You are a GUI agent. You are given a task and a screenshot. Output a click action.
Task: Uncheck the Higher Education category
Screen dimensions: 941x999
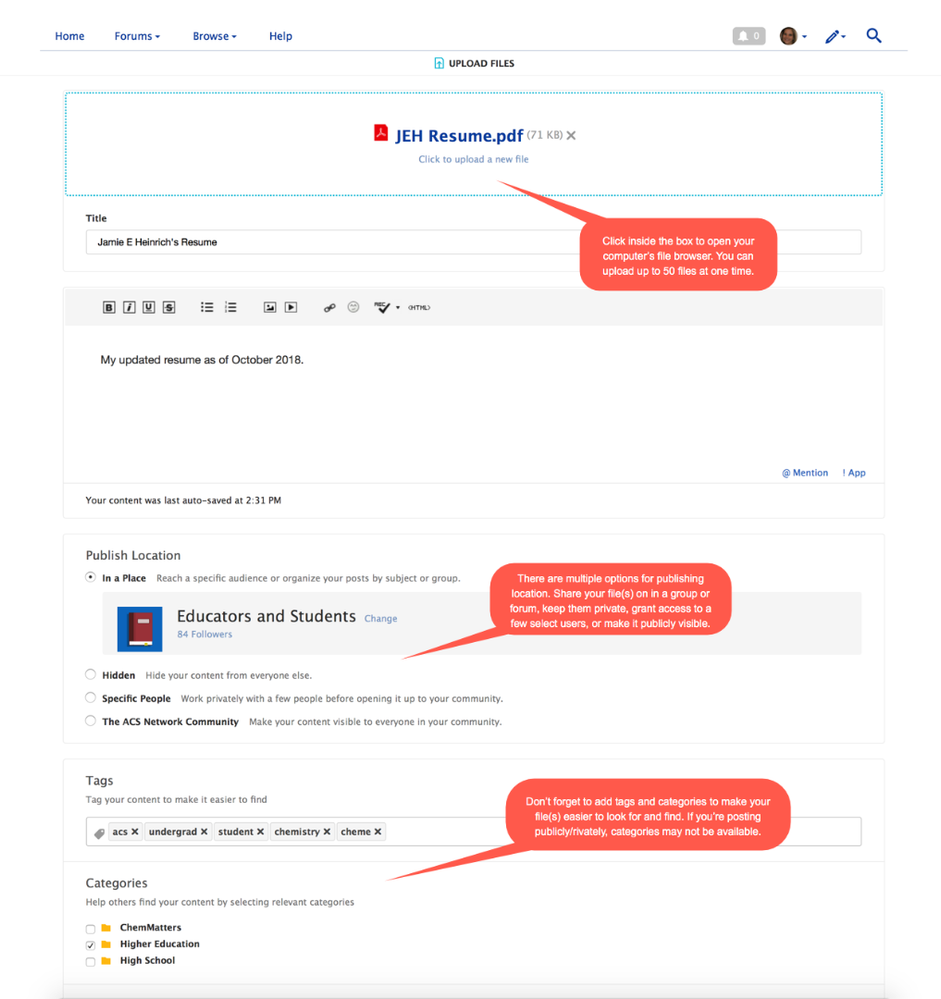tap(91, 945)
